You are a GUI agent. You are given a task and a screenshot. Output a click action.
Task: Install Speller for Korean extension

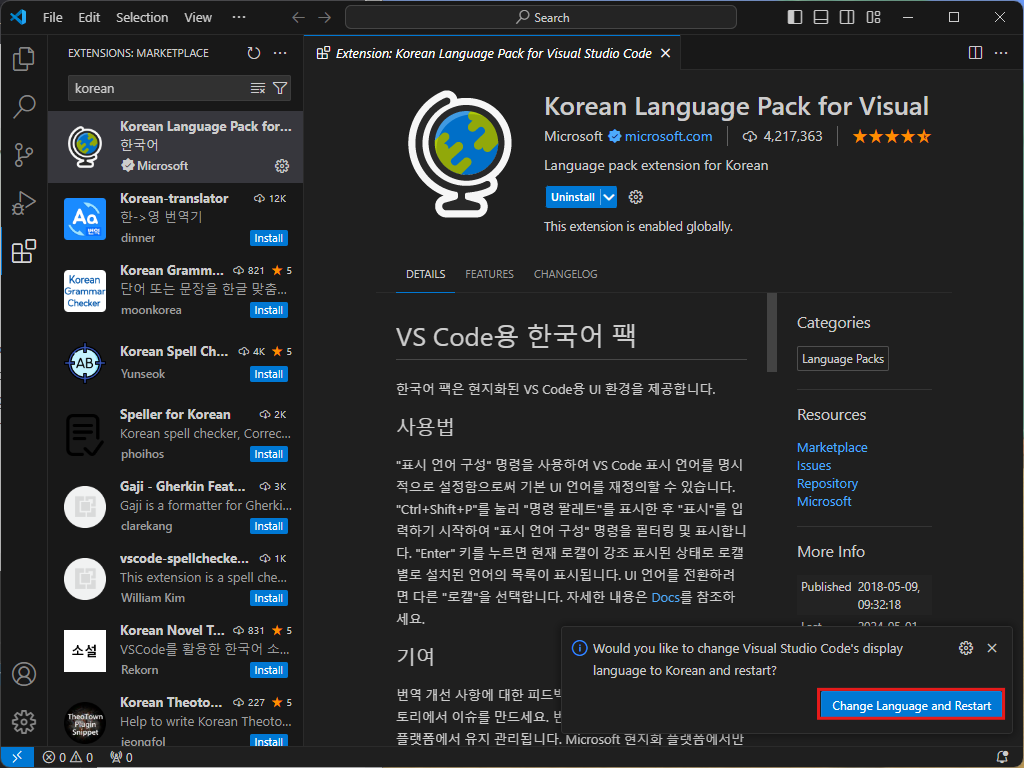coord(268,454)
